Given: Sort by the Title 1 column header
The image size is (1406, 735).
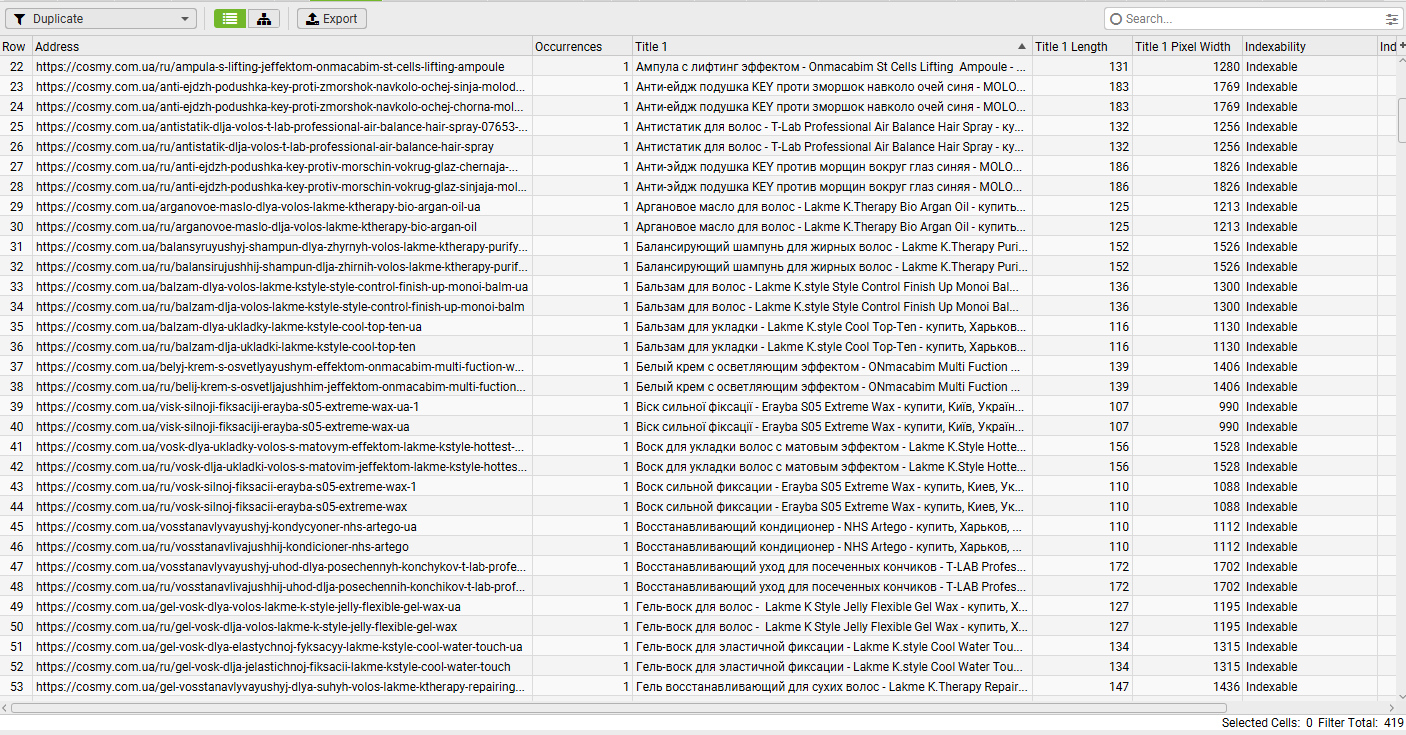Looking at the screenshot, I should (x=832, y=46).
